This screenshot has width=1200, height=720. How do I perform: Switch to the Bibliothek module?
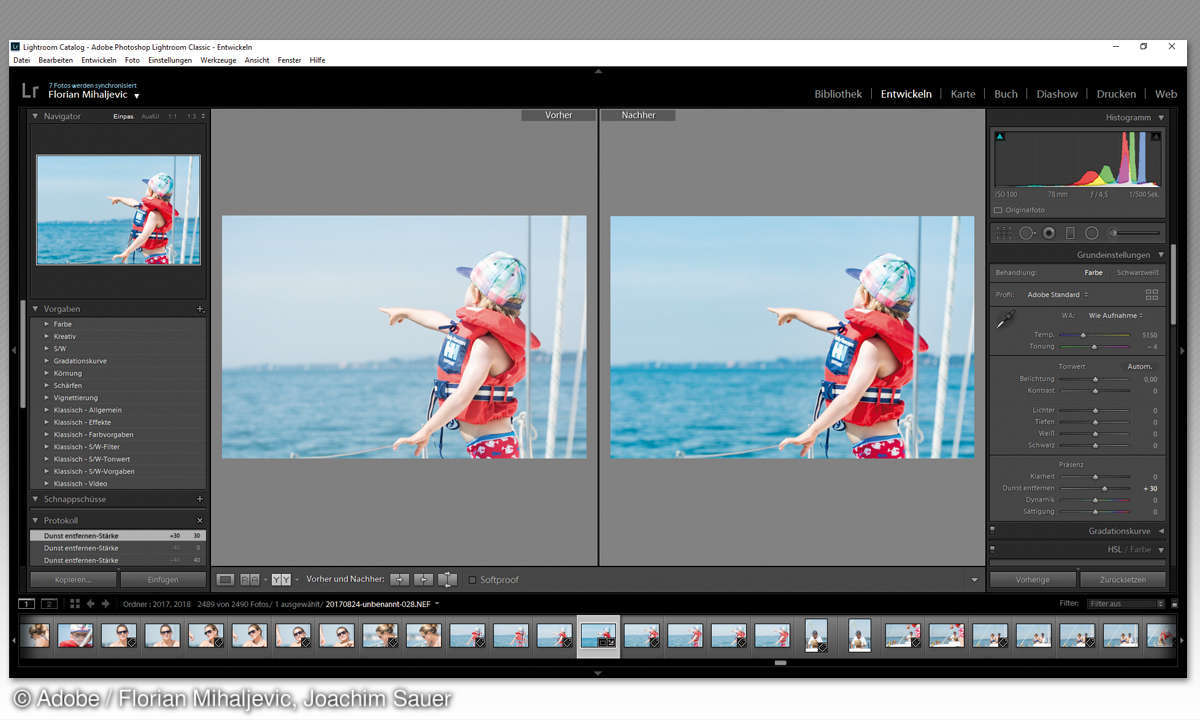pyautogui.click(x=838, y=94)
